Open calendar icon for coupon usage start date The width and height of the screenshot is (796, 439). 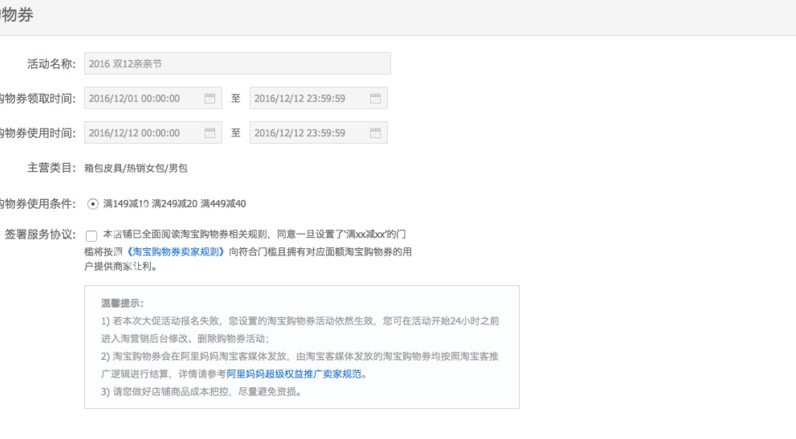coord(210,133)
